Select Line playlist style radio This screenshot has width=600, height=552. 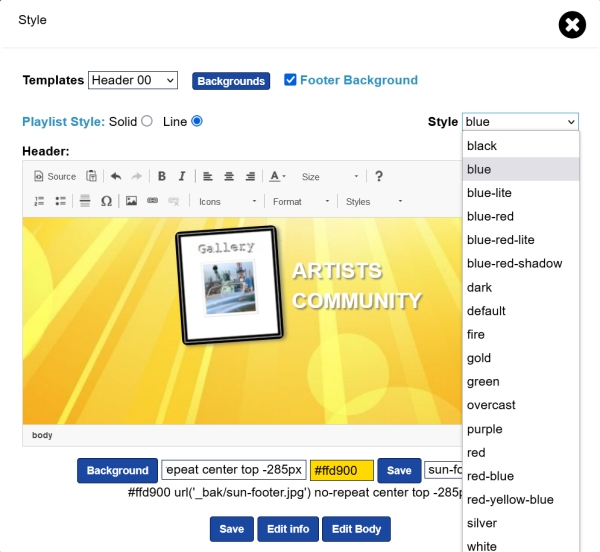tap(197, 121)
